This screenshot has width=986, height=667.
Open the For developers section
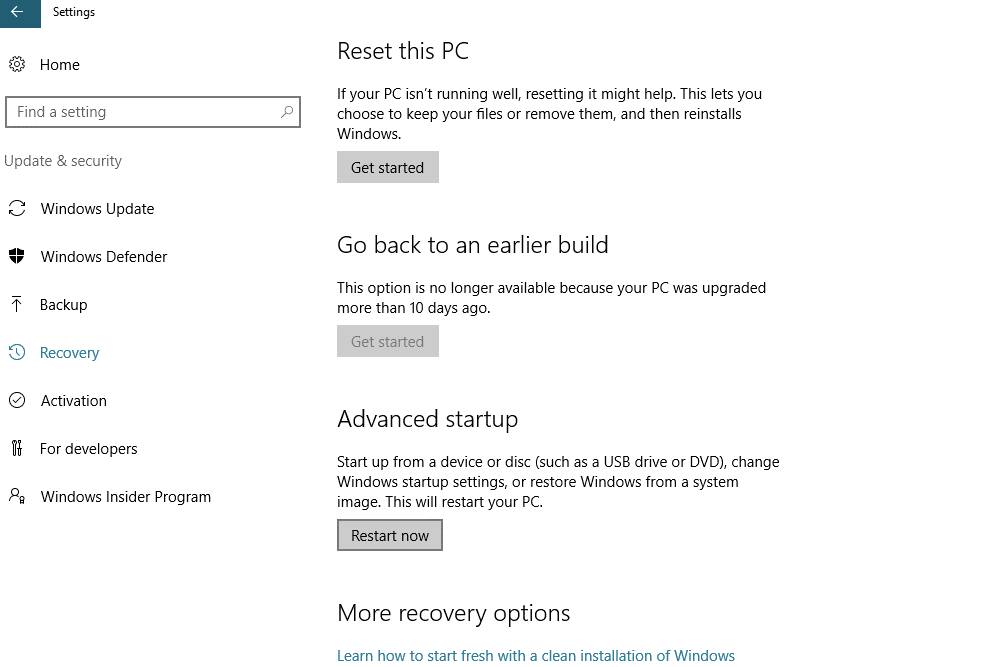[x=88, y=449]
